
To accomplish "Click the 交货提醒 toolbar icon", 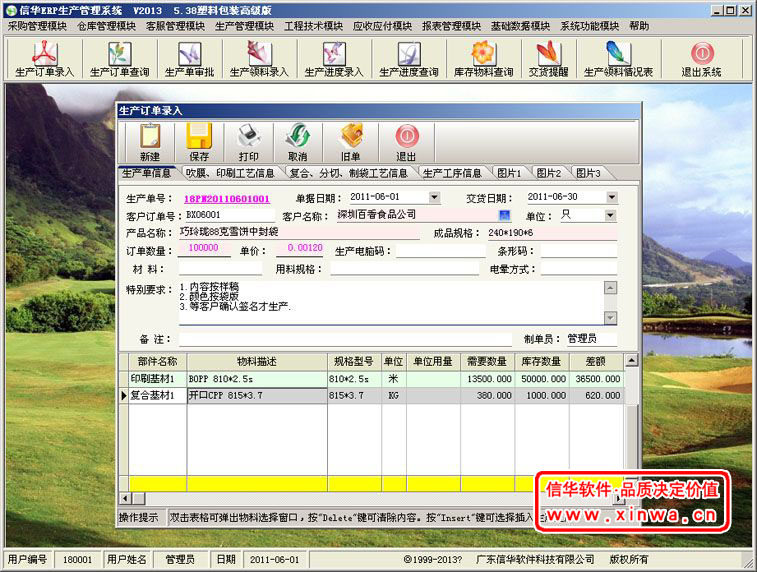I will [548, 59].
